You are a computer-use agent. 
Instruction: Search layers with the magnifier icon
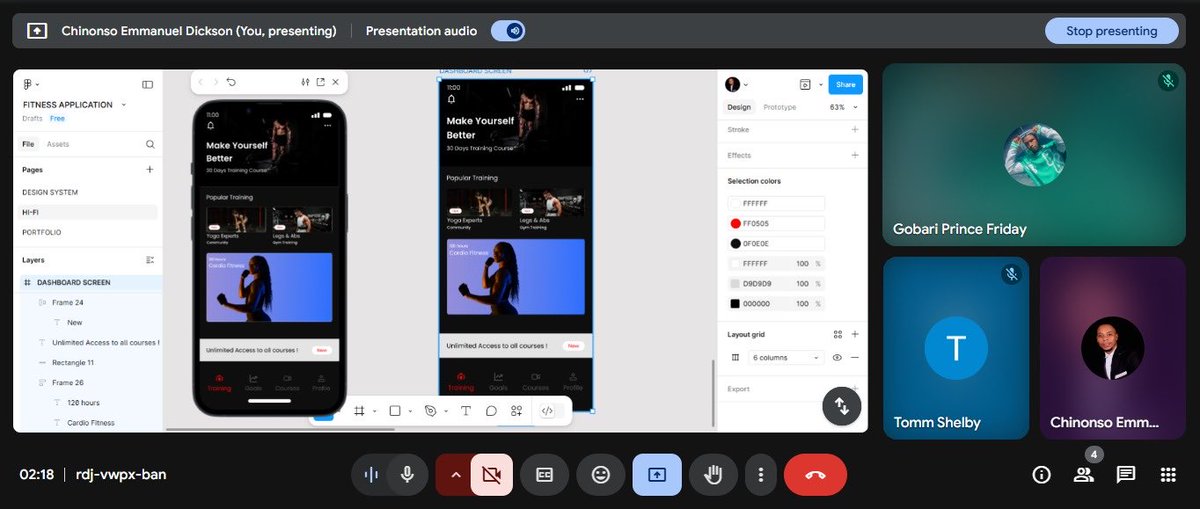150,144
